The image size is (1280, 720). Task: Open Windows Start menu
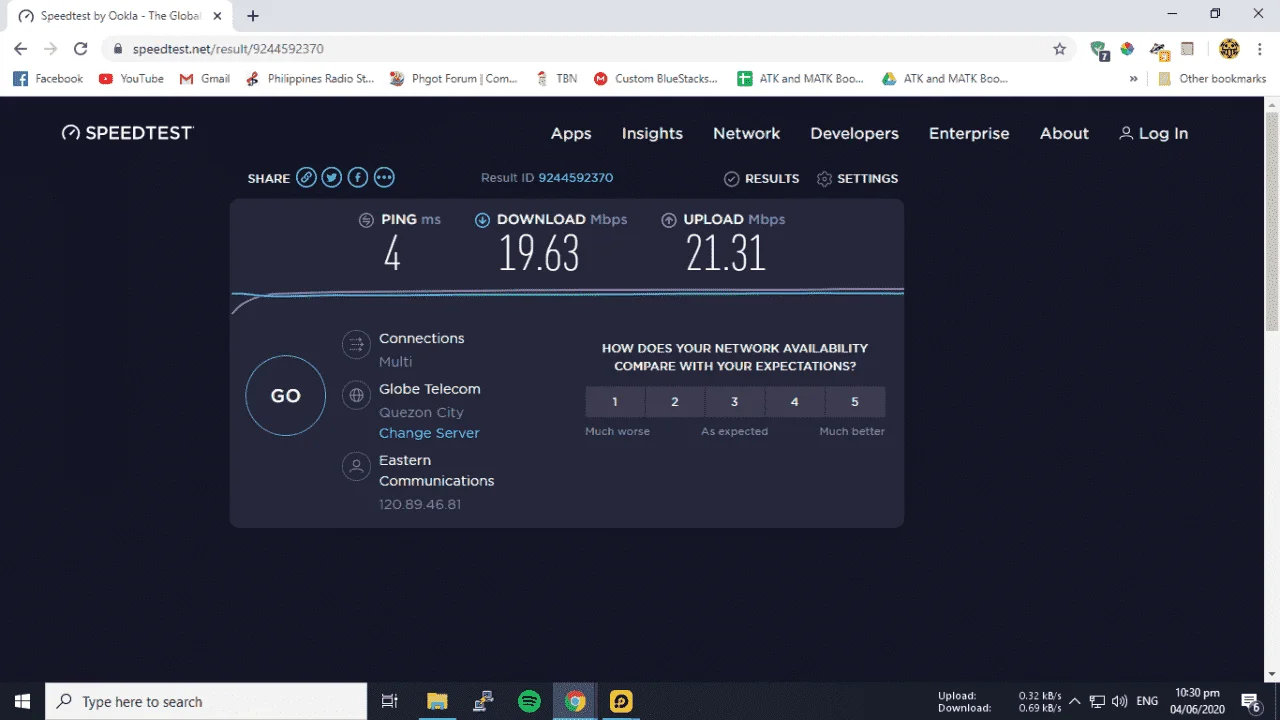tap(22, 701)
